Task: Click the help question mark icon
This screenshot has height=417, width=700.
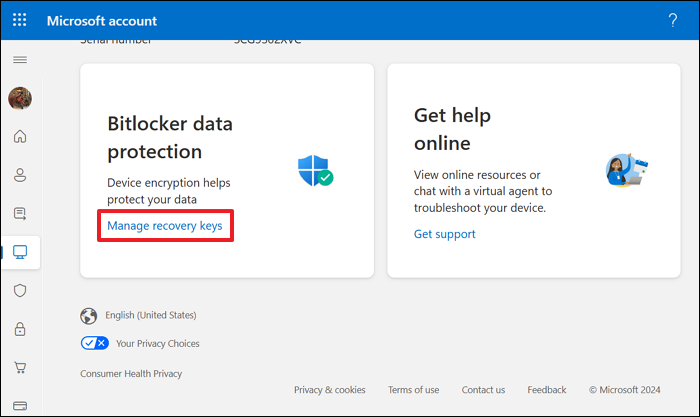Action: click(672, 20)
